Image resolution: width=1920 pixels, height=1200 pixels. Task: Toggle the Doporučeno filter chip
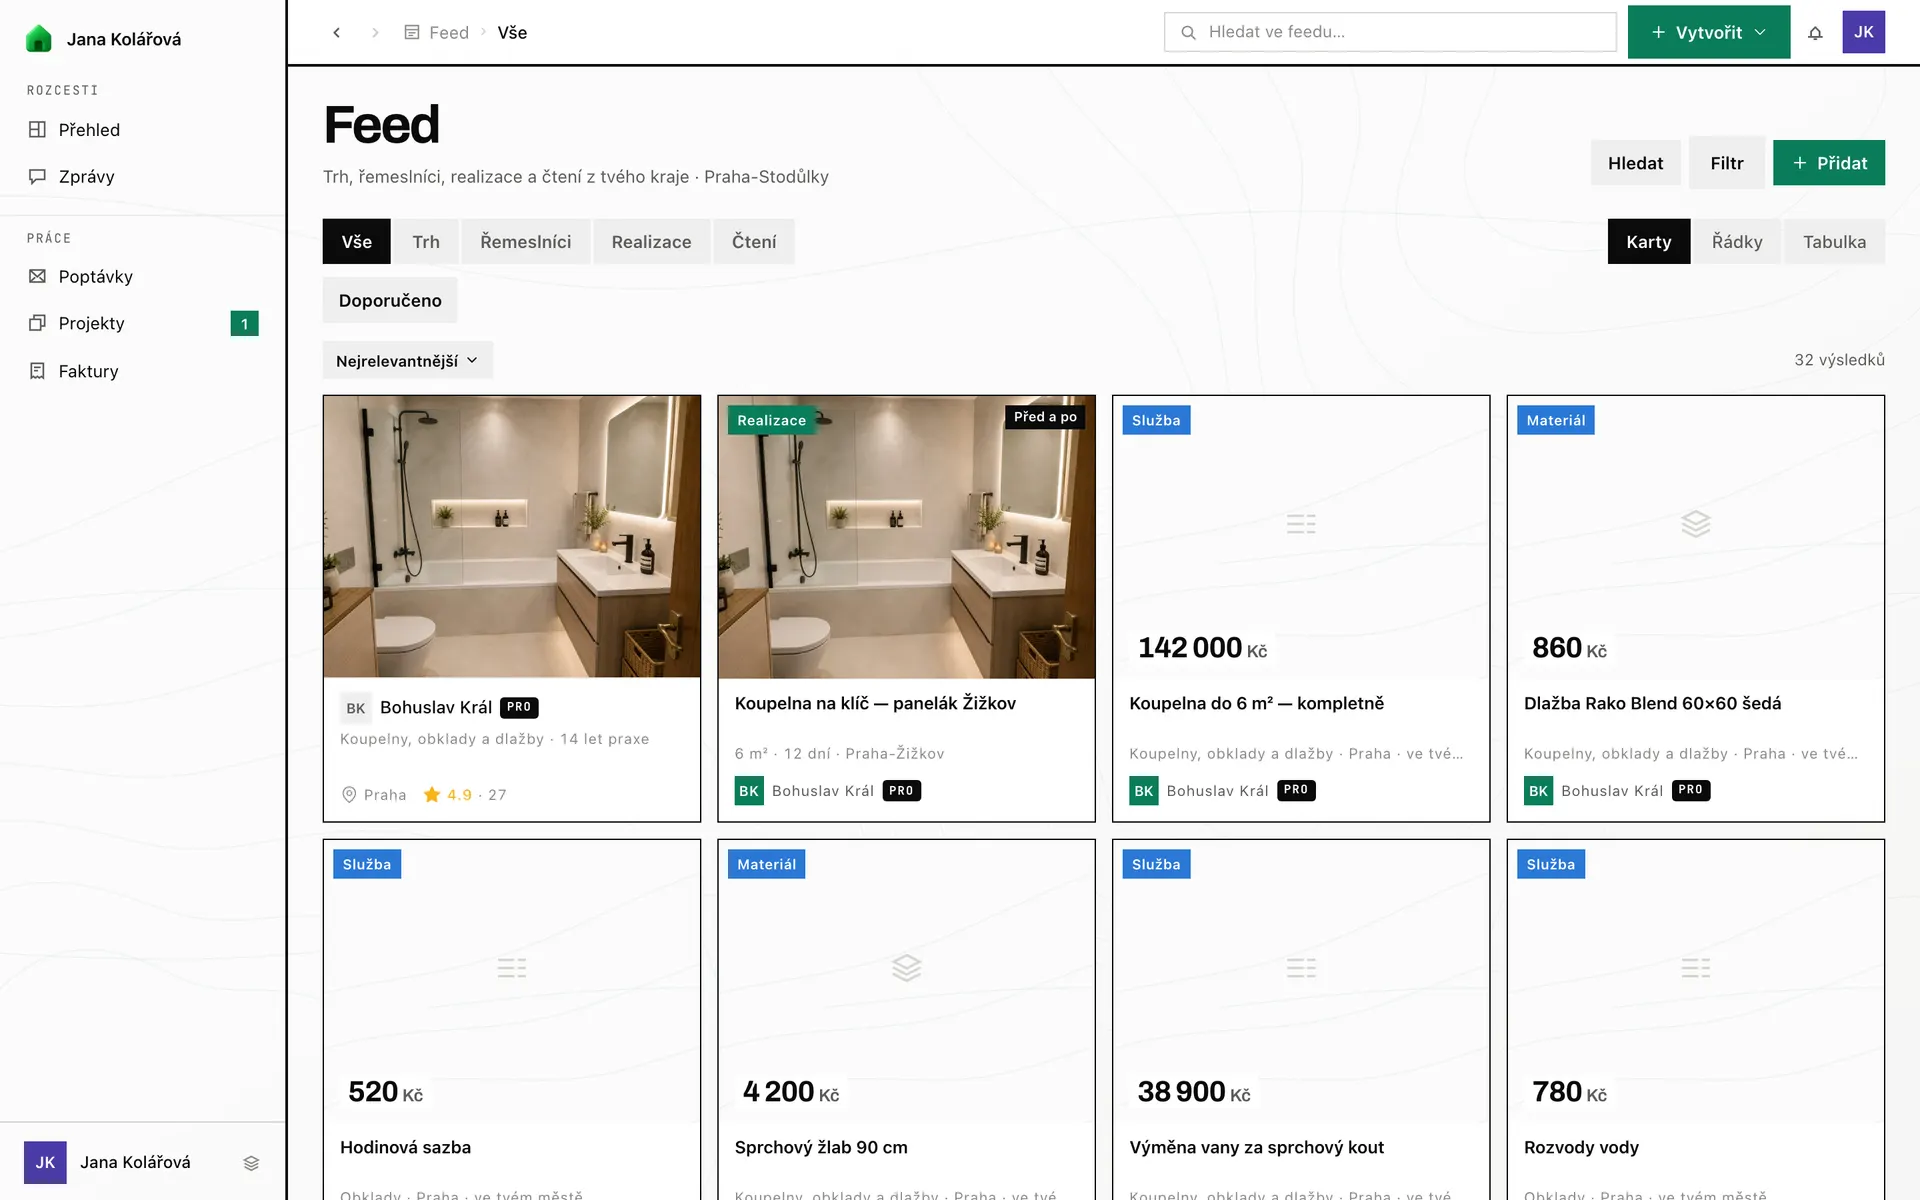390,300
